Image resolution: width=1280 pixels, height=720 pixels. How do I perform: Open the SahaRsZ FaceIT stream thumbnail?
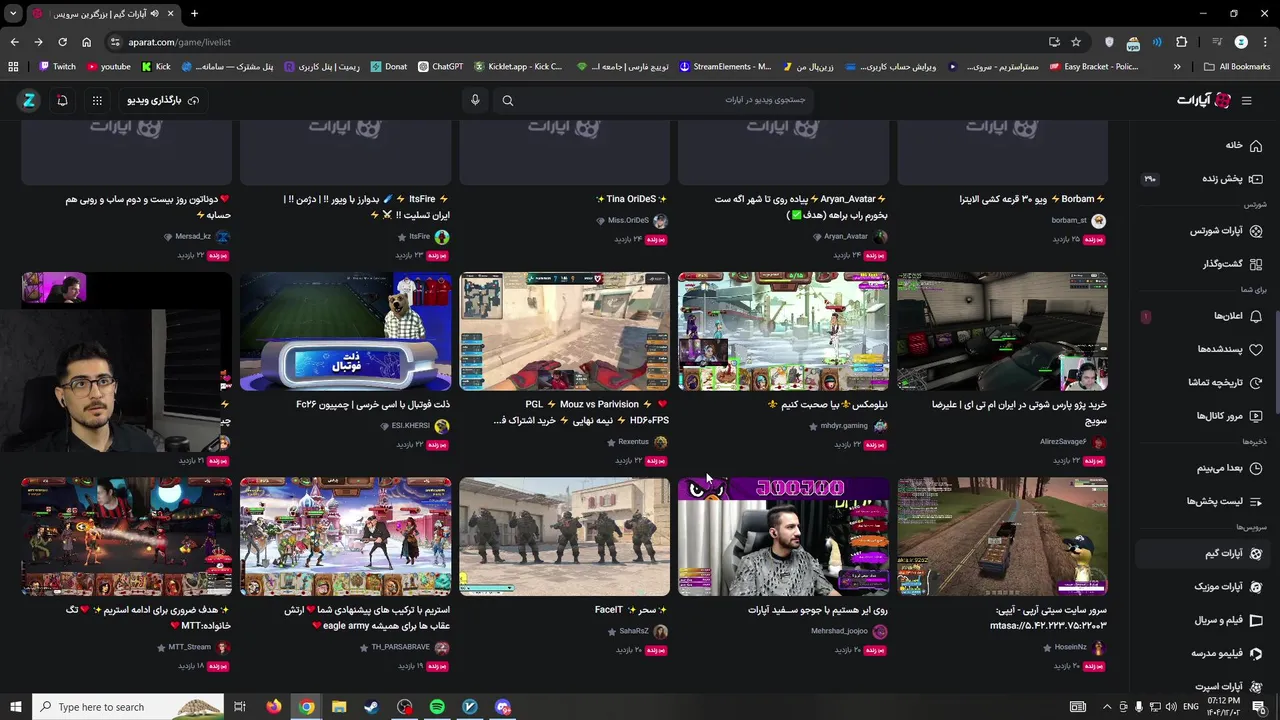564,537
